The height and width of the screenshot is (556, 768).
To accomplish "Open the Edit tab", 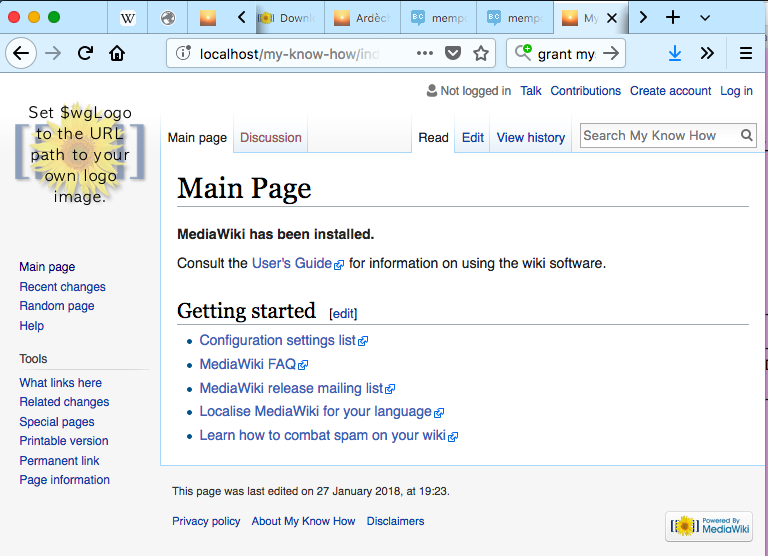I will (x=473, y=138).
